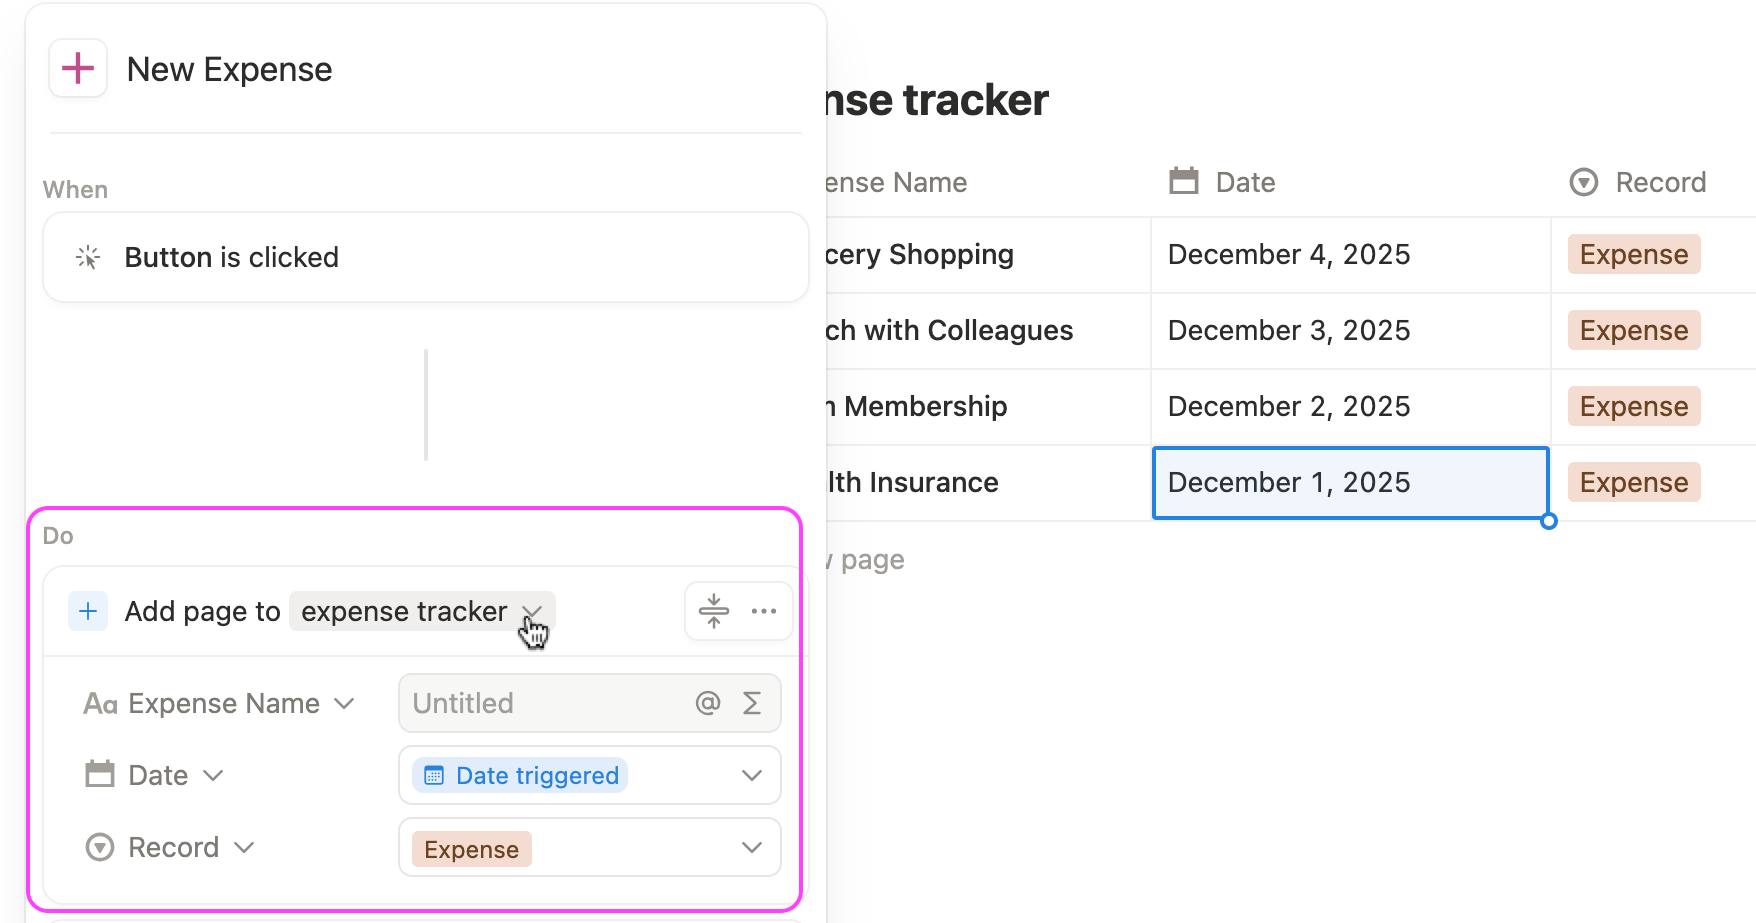This screenshot has width=1756, height=923.
Task: Open the expense tracker database dropdown
Action: [532, 613]
